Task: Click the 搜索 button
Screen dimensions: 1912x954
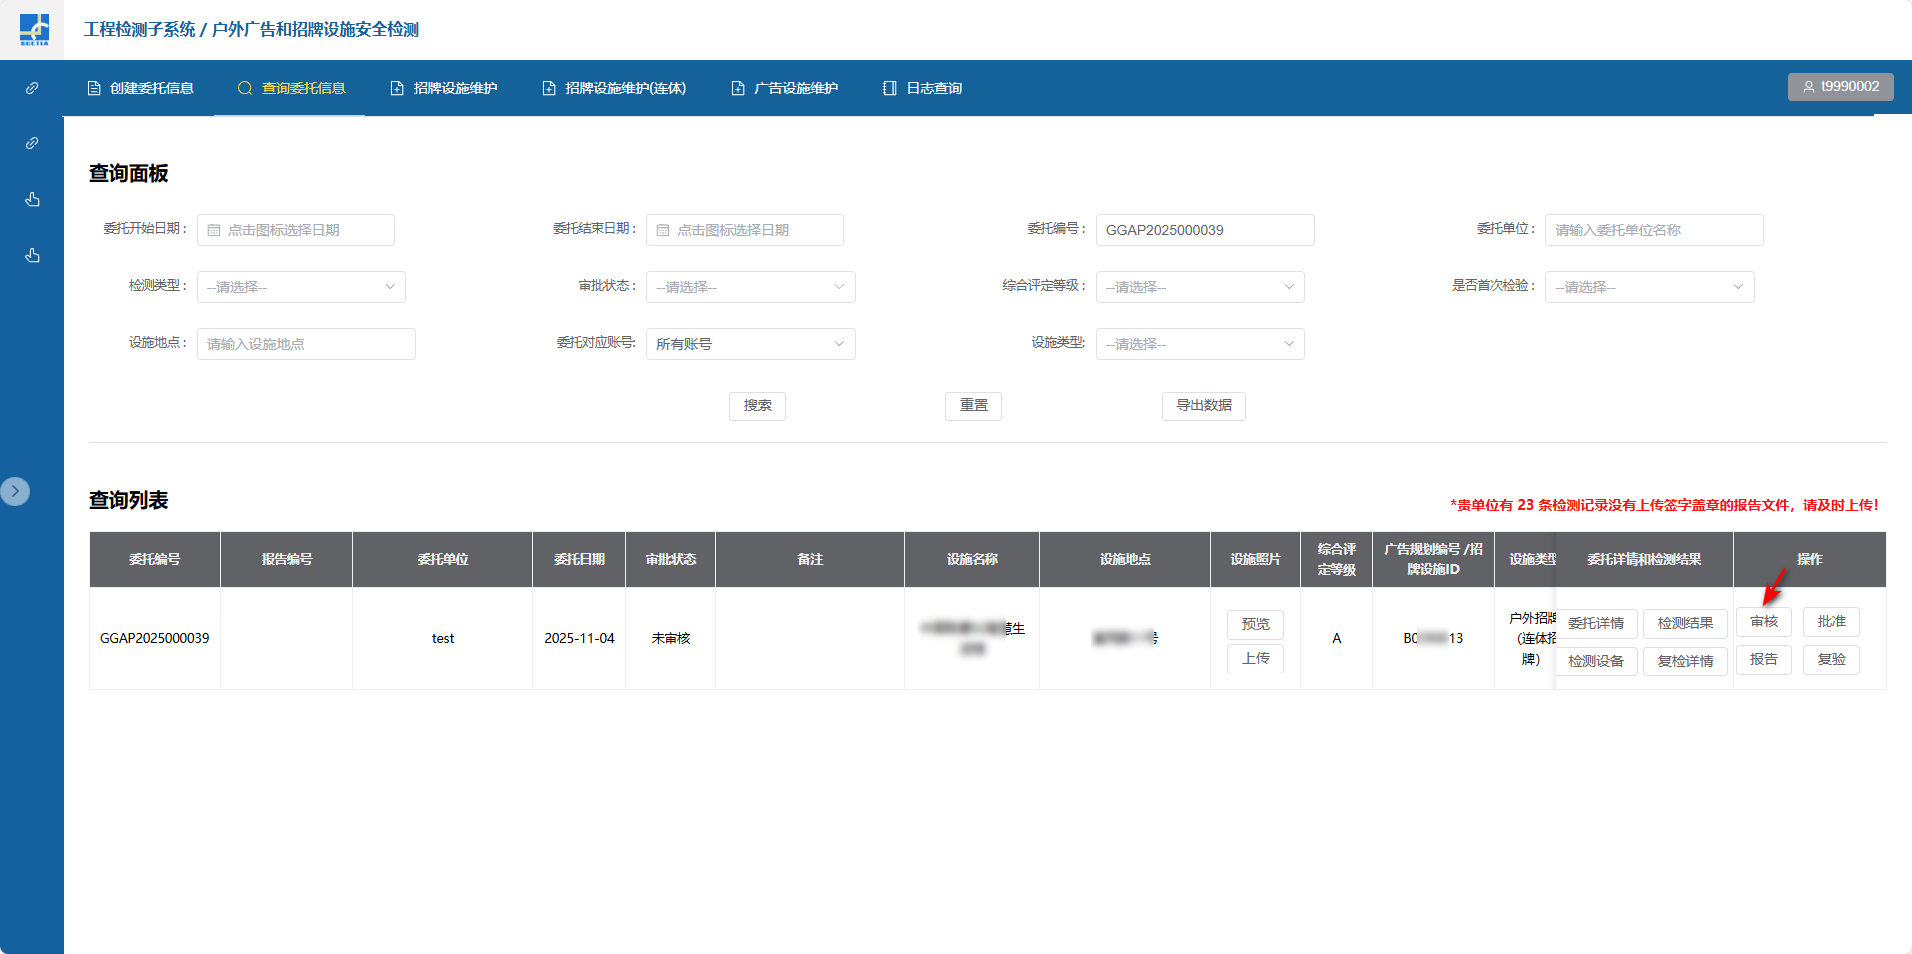Action: (x=757, y=406)
